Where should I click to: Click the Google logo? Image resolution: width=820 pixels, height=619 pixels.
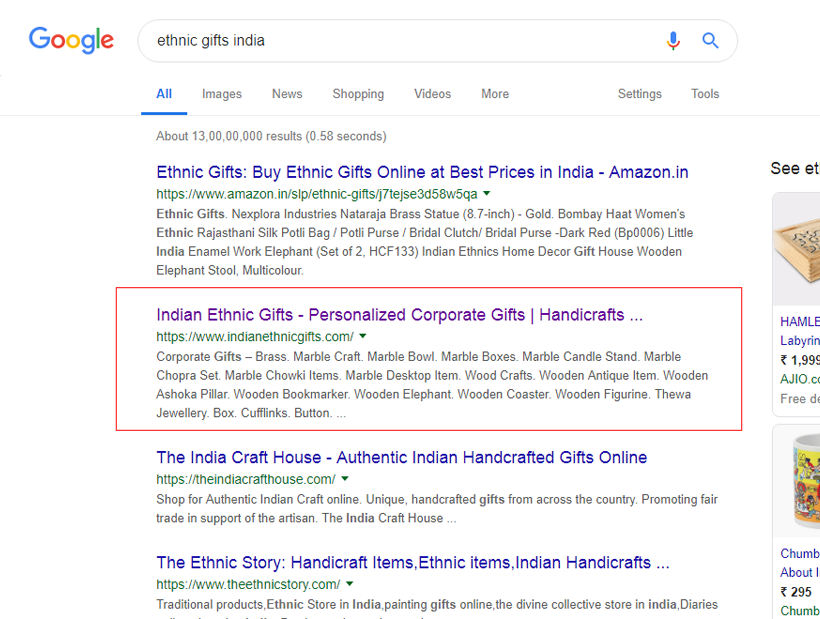coord(71,40)
